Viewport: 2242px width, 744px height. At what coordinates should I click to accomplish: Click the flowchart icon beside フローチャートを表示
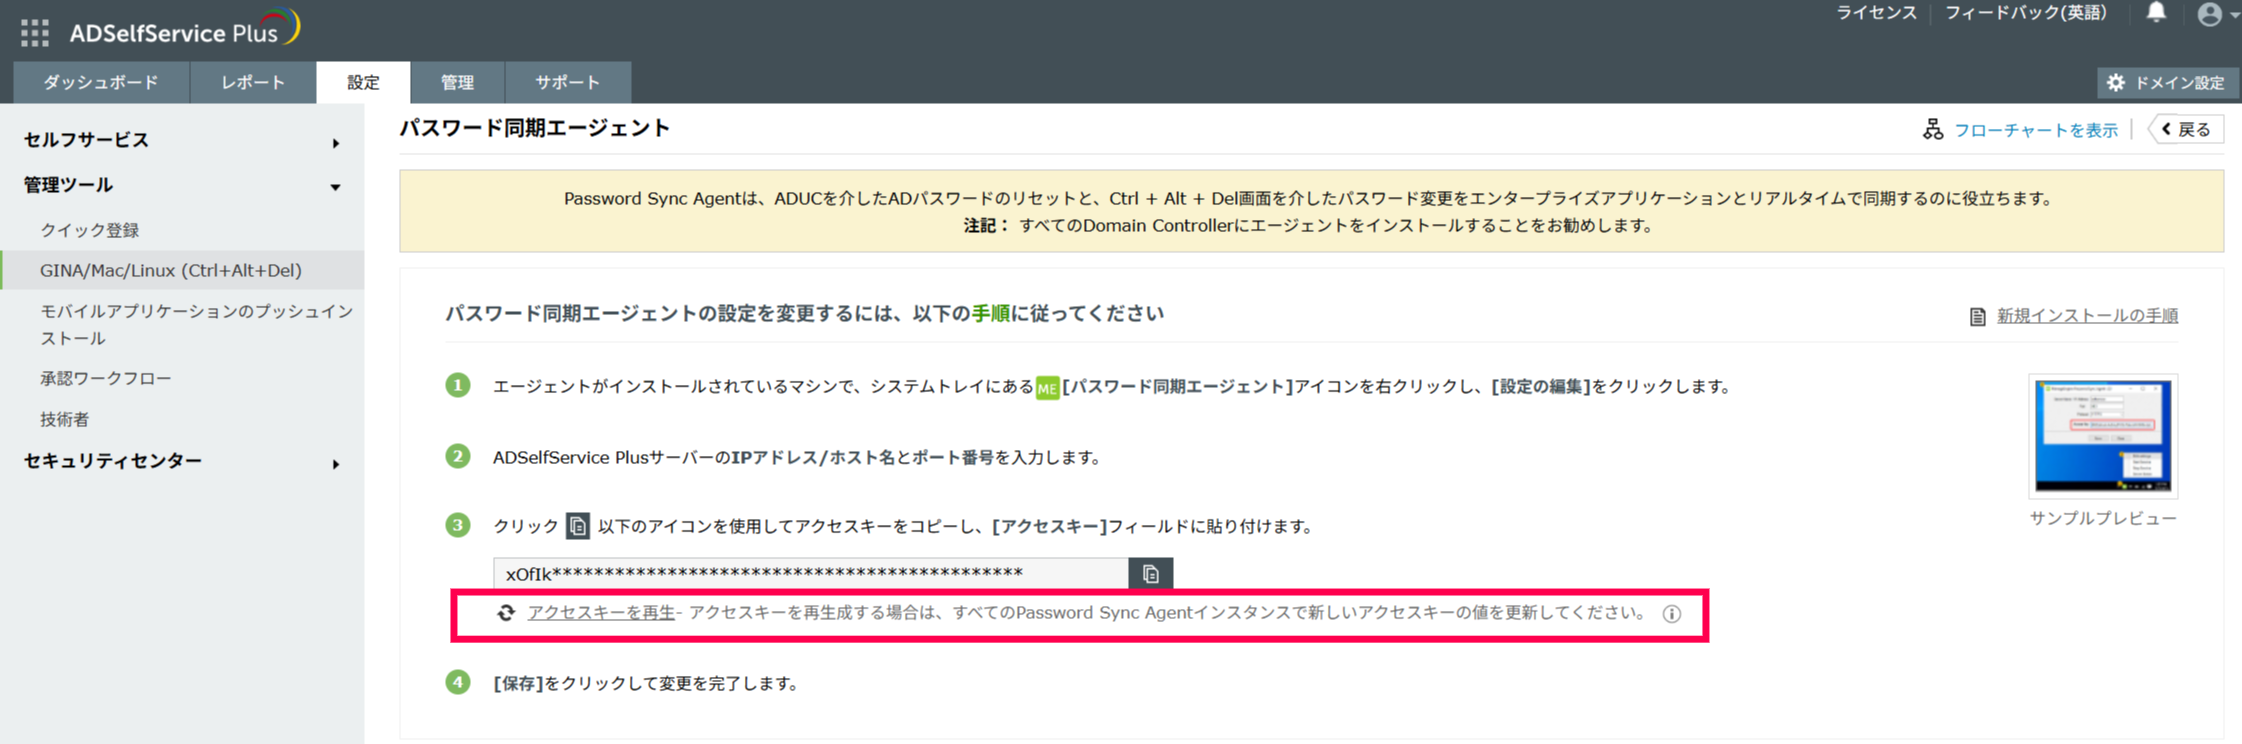[x=1933, y=130]
